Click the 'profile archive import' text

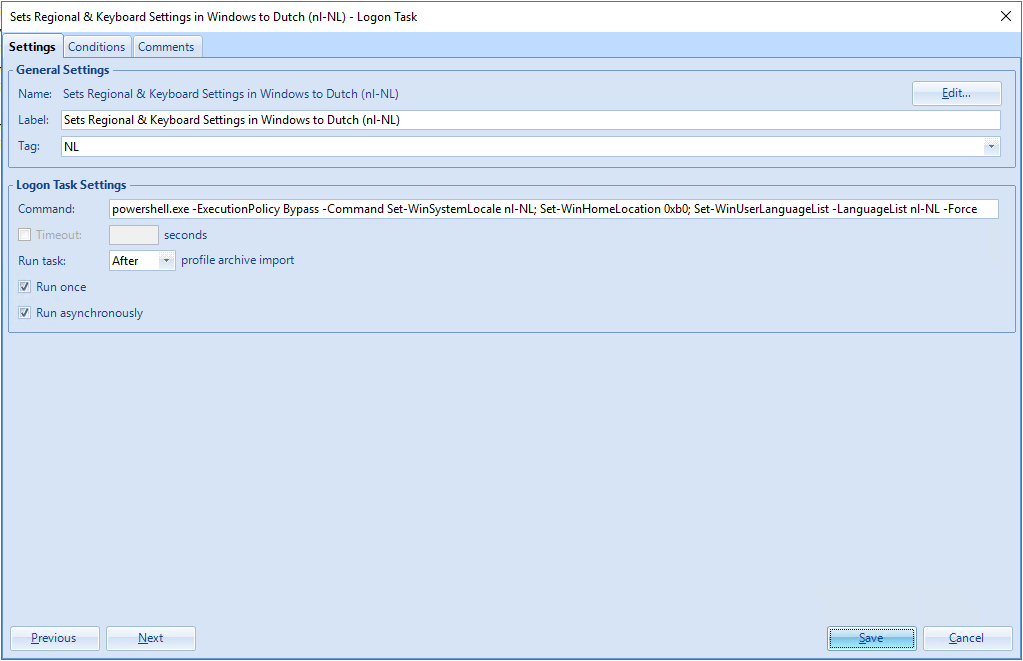tap(237, 260)
